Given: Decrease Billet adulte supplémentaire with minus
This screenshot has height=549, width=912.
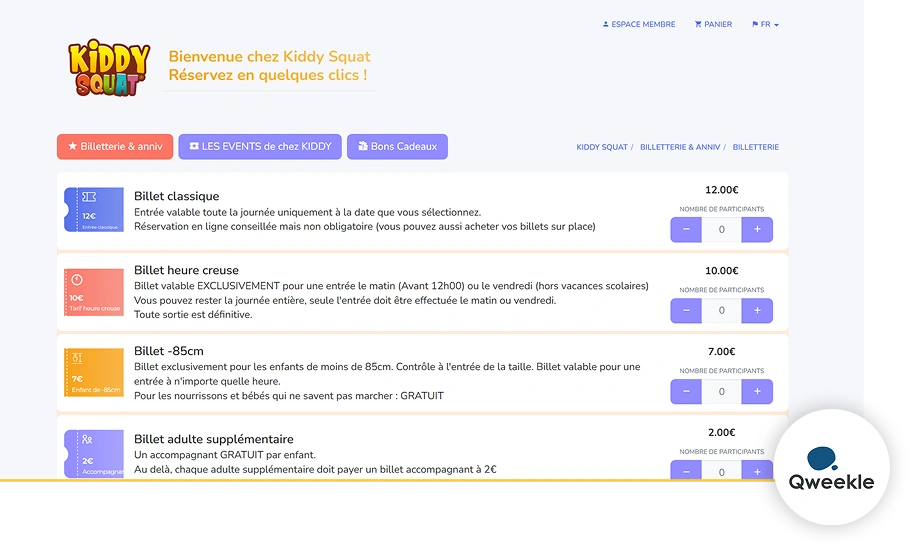Looking at the screenshot, I should [x=686, y=470].
